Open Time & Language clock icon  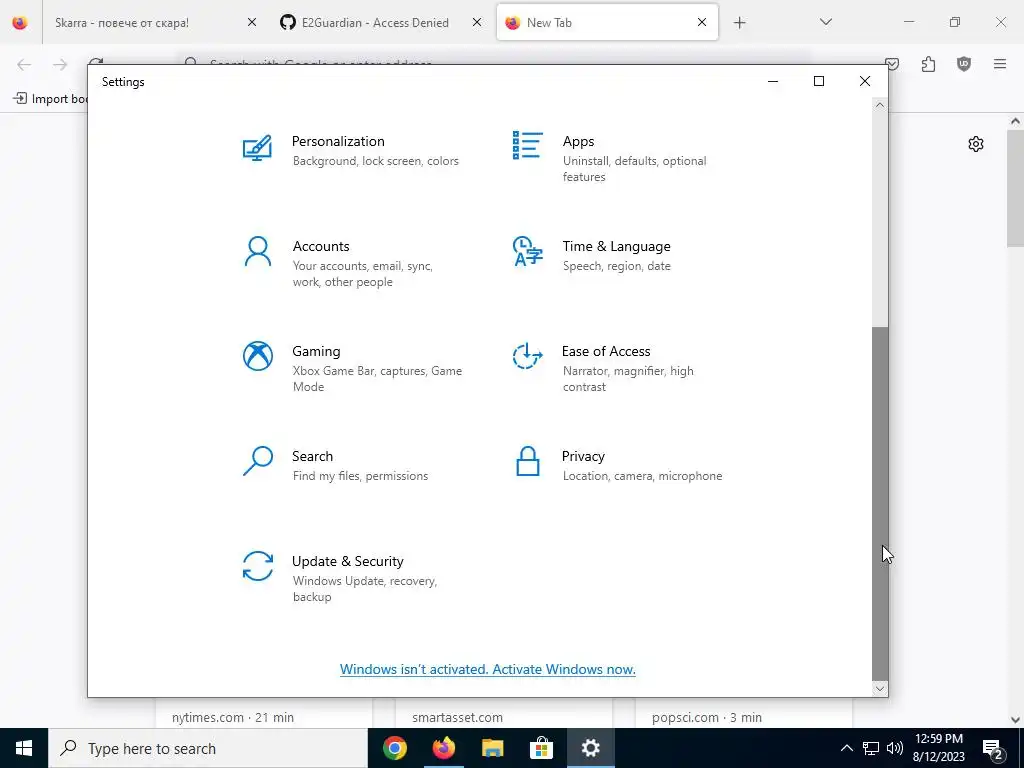coord(527,251)
